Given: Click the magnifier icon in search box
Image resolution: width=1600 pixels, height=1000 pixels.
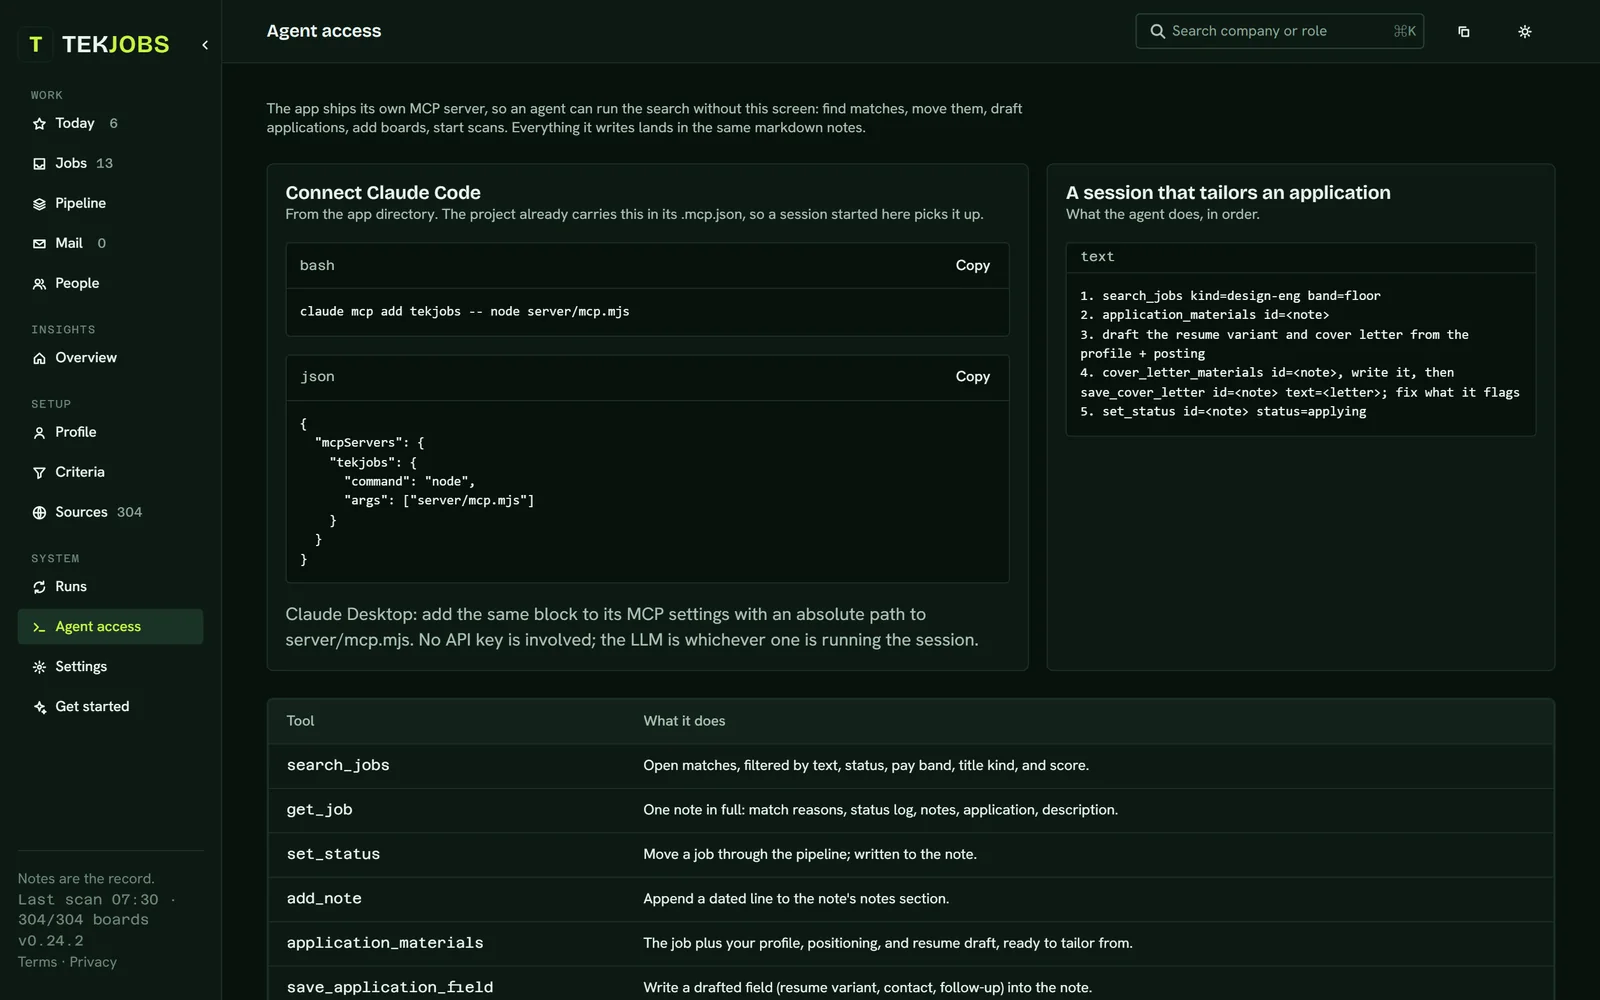Looking at the screenshot, I should pyautogui.click(x=1157, y=31).
